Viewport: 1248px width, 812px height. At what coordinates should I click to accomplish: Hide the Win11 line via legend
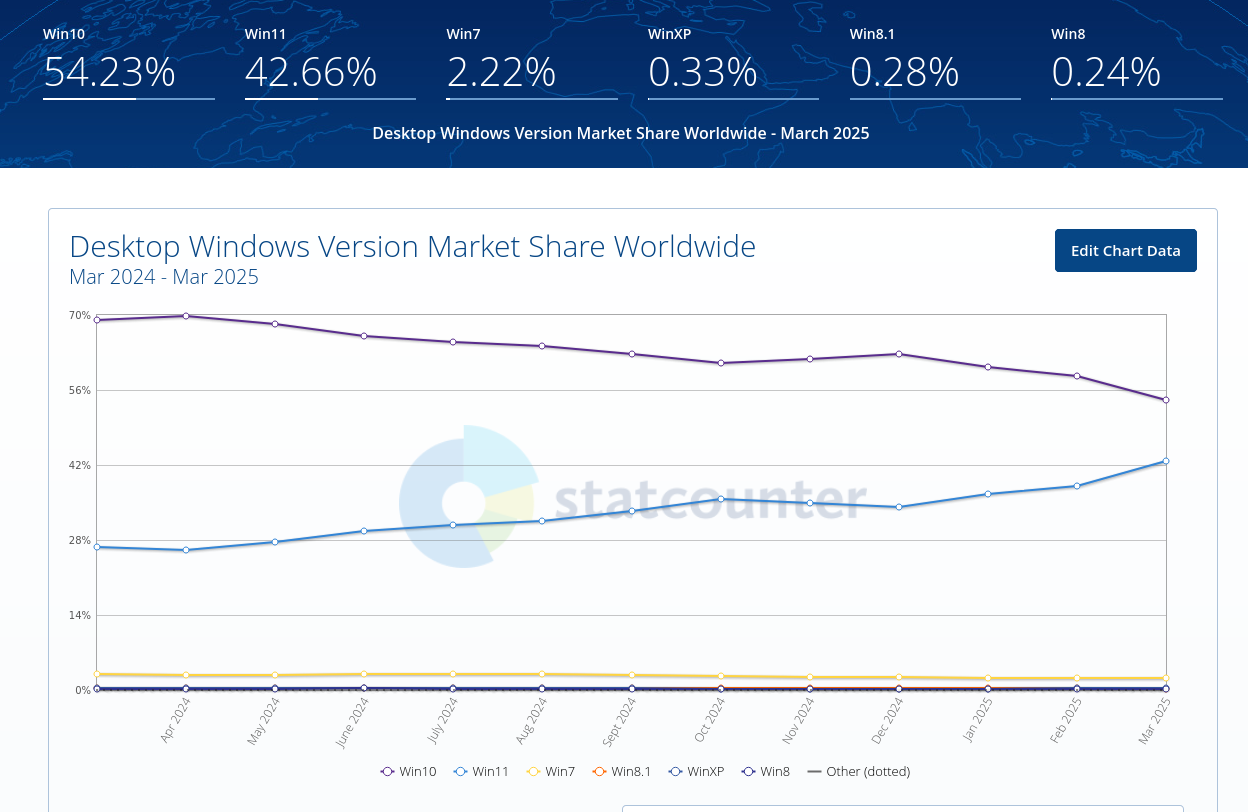(x=481, y=771)
